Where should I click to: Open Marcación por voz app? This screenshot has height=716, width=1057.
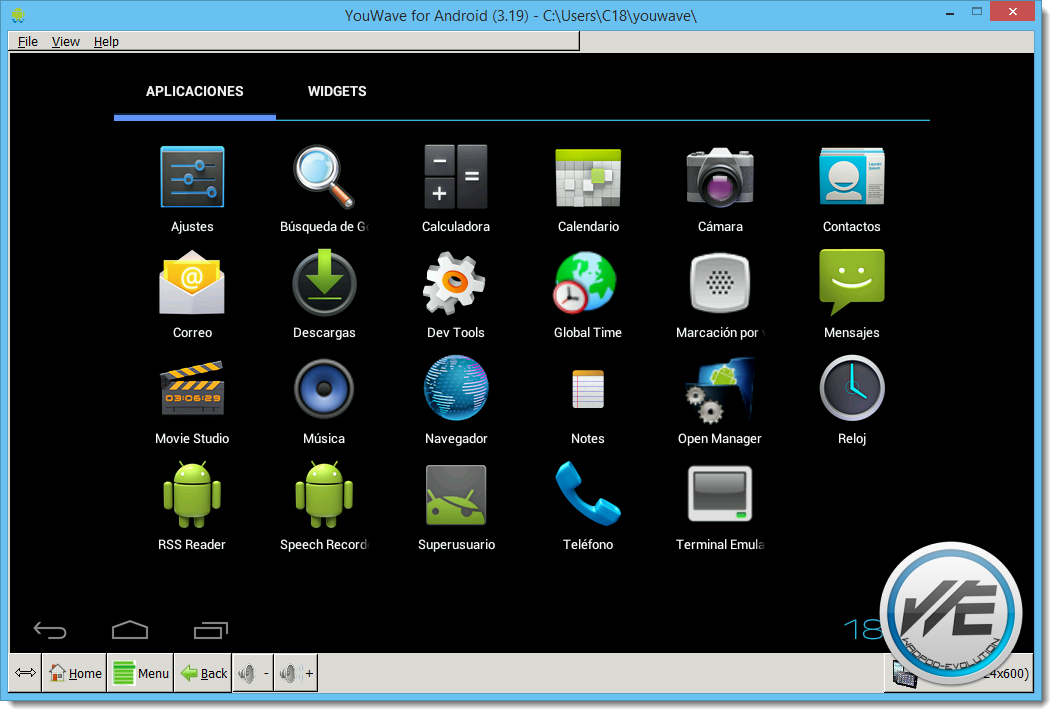click(720, 282)
